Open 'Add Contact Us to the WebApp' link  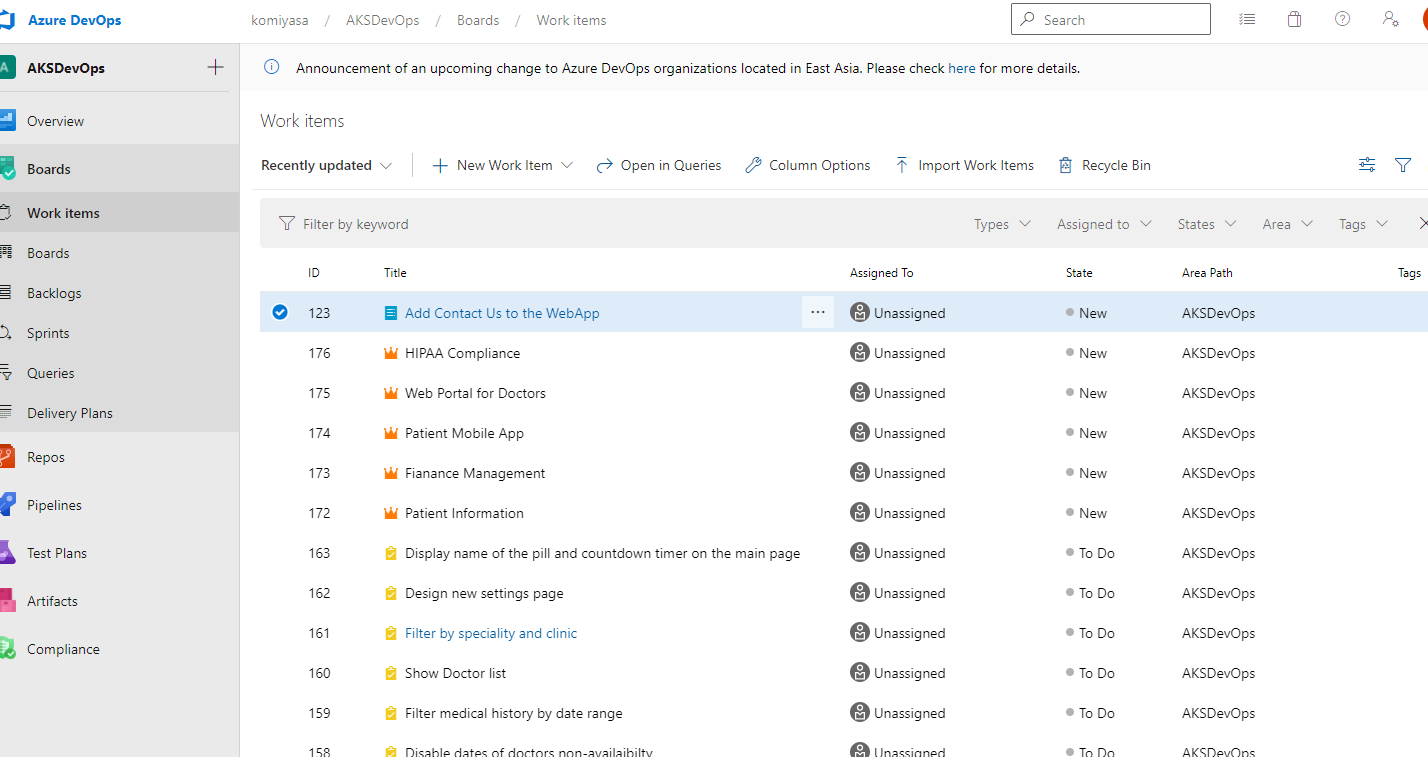coord(502,313)
